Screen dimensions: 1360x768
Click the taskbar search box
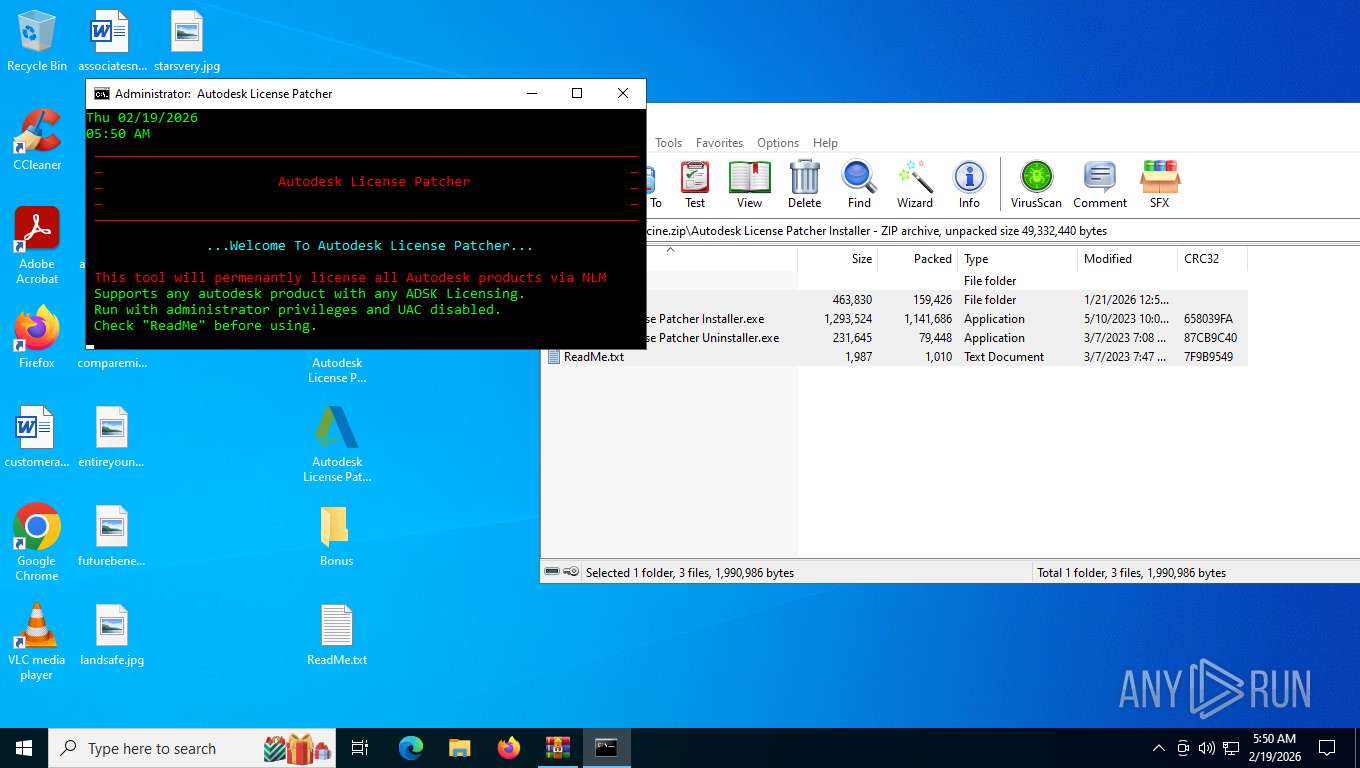point(194,748)
